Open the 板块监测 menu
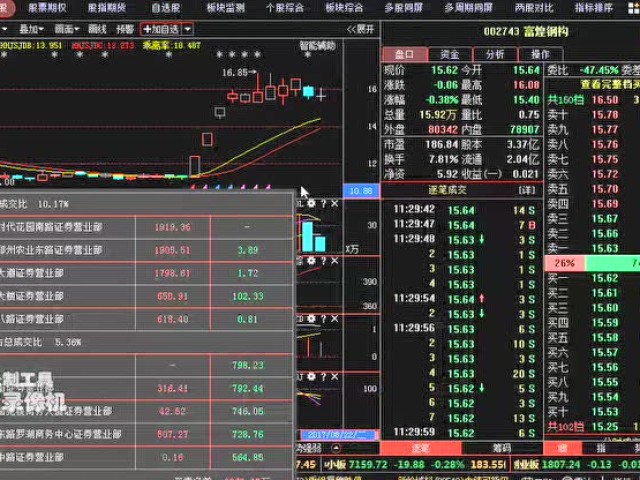The height and width of the screenshot is (480, 640). click(x=225, y=8)
